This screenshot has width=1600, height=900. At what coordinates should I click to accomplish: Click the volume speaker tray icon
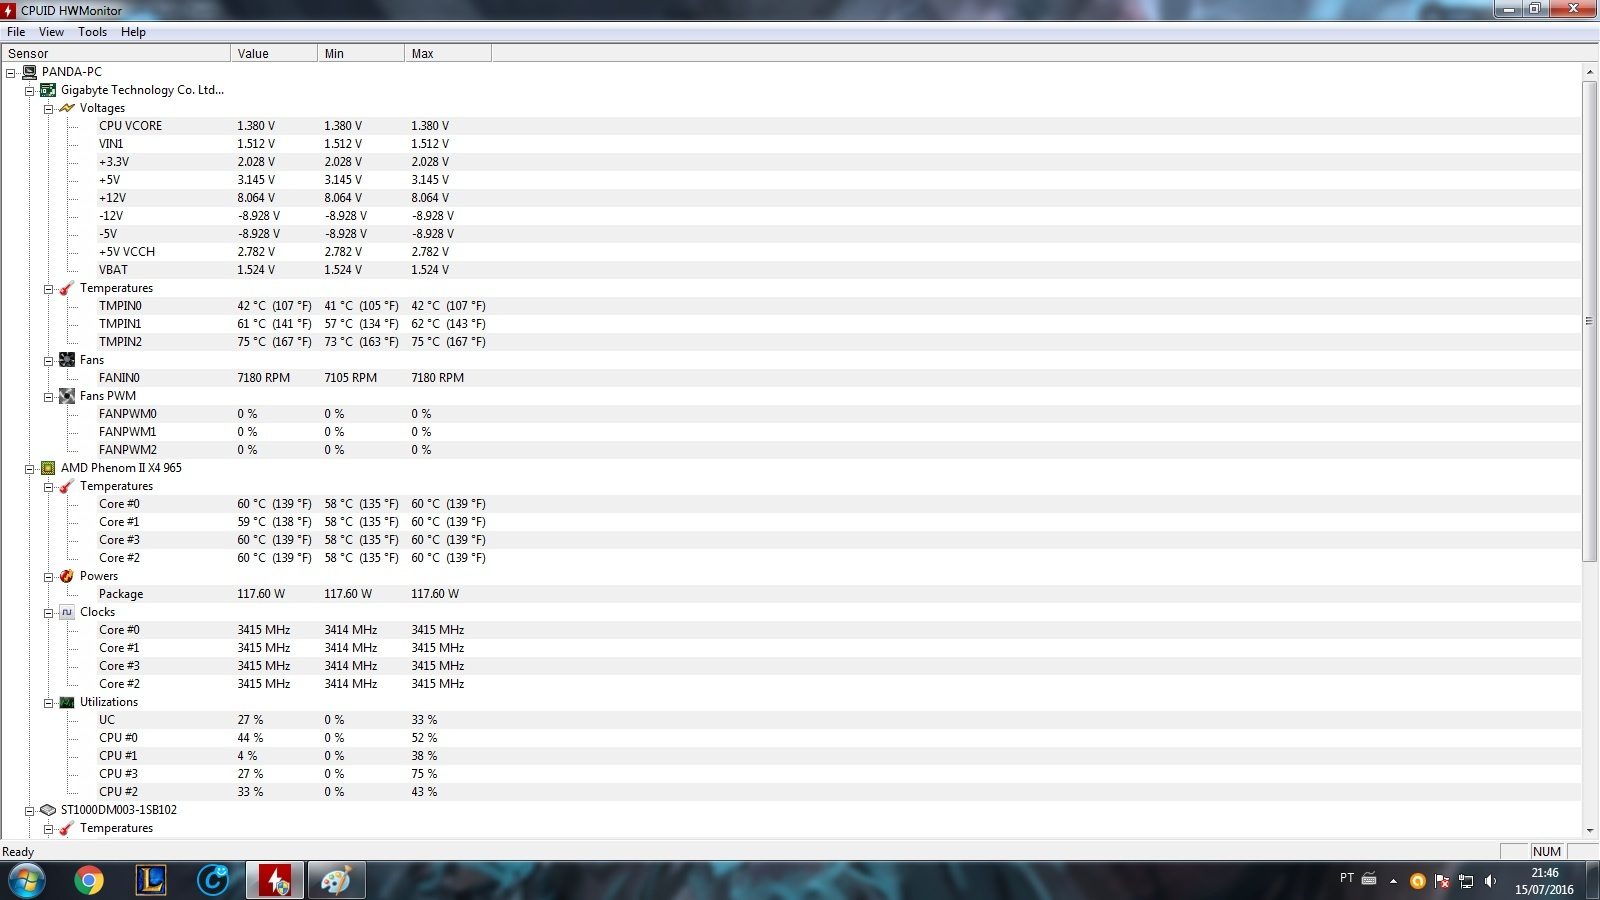click(1490, 881)
